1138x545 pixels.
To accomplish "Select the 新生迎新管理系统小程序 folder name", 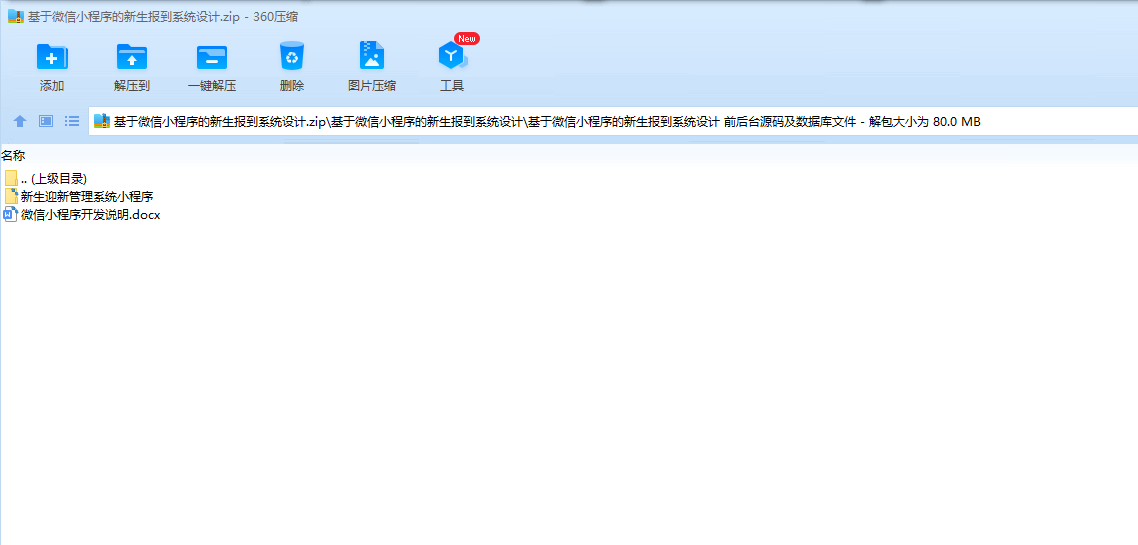I will pos(87,196).
